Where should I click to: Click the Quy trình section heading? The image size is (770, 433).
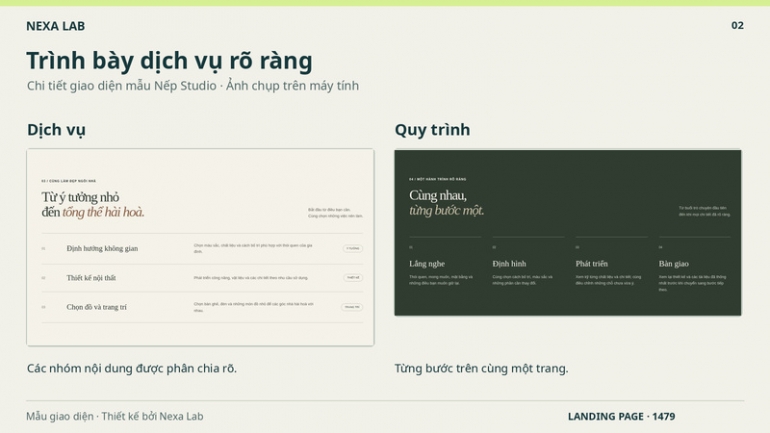(x=432, y=130)
